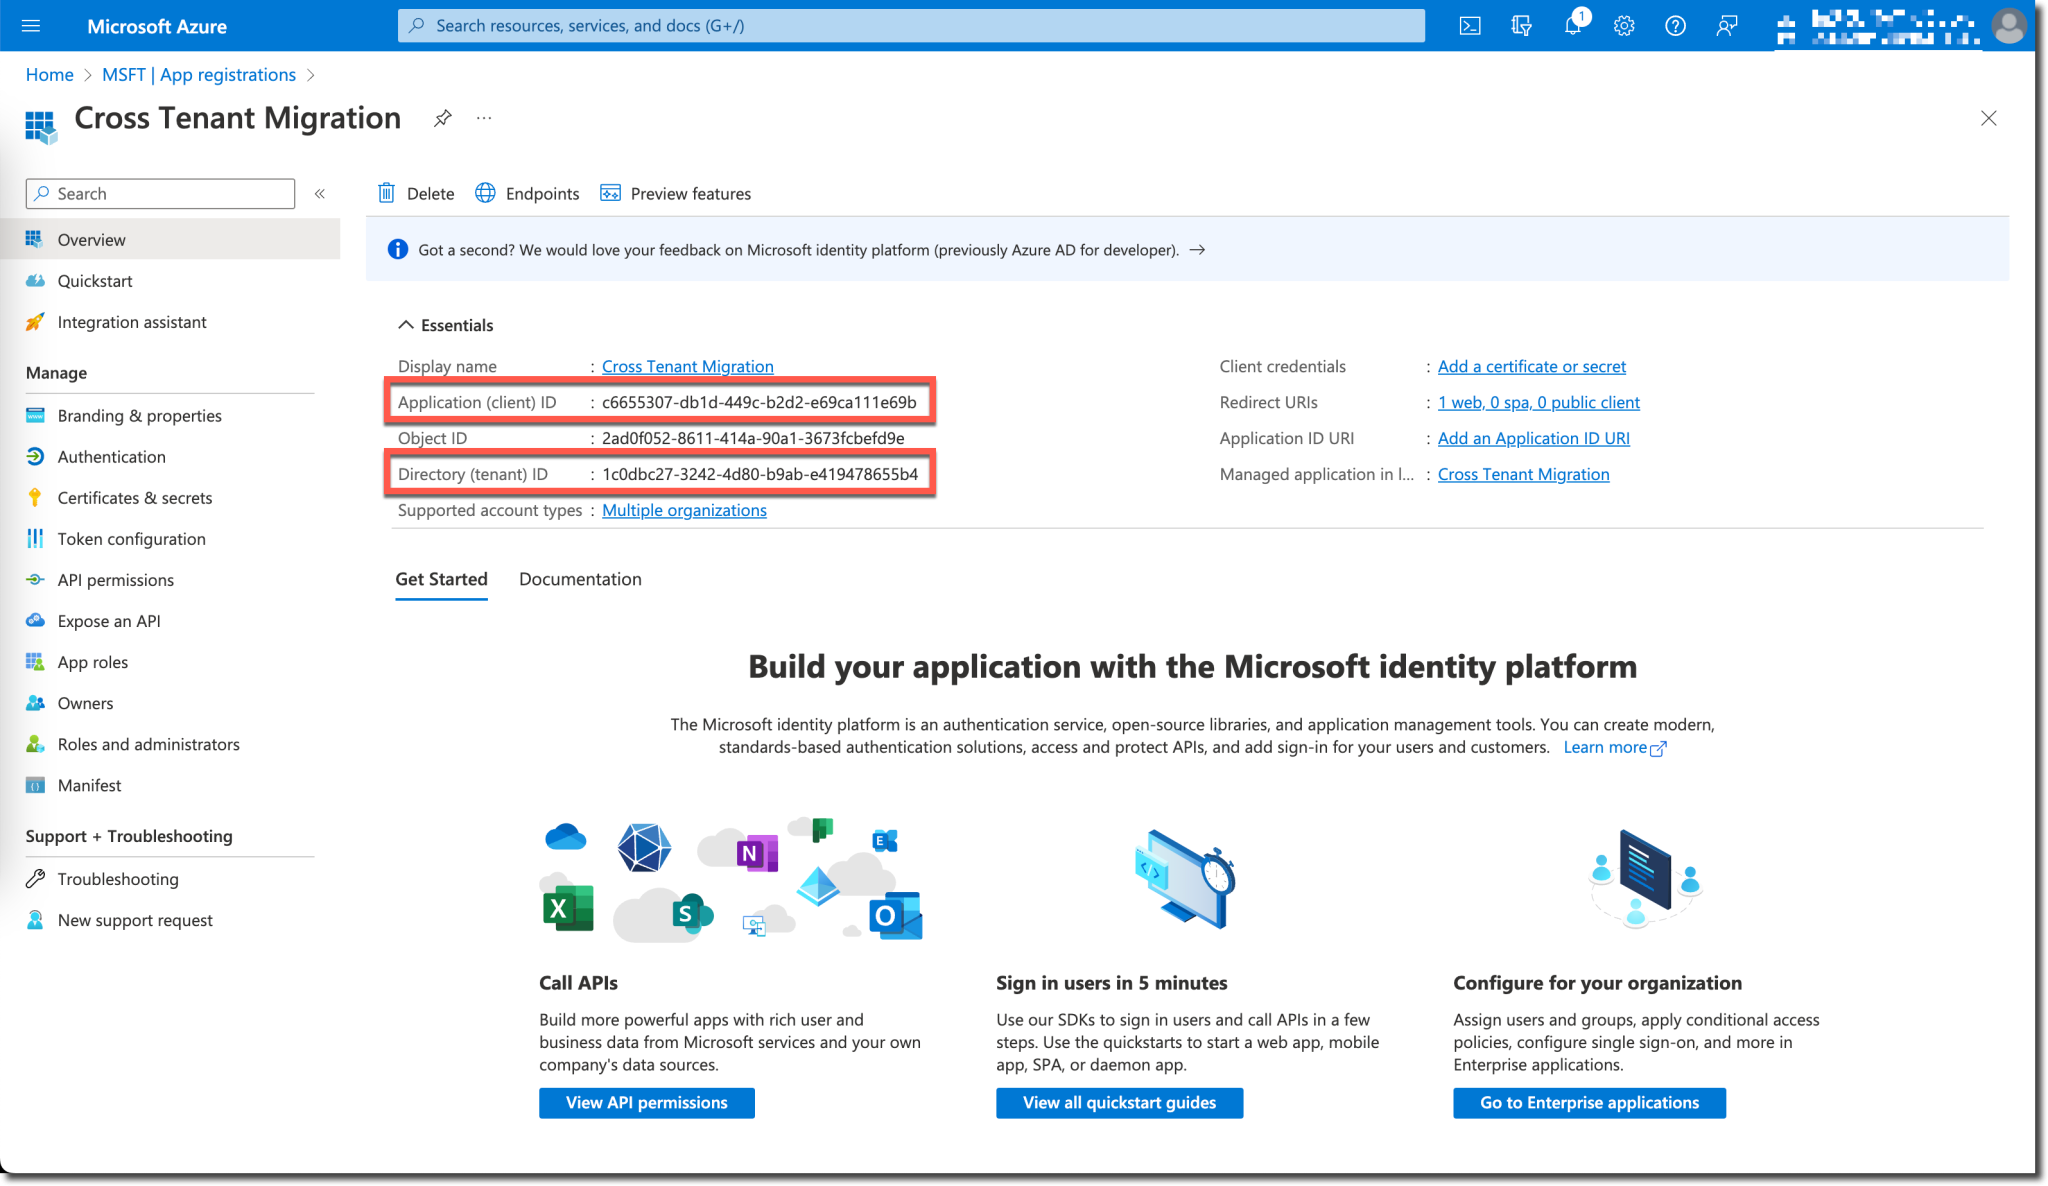Collapse the Essentials section

click(x=406, y=324)
